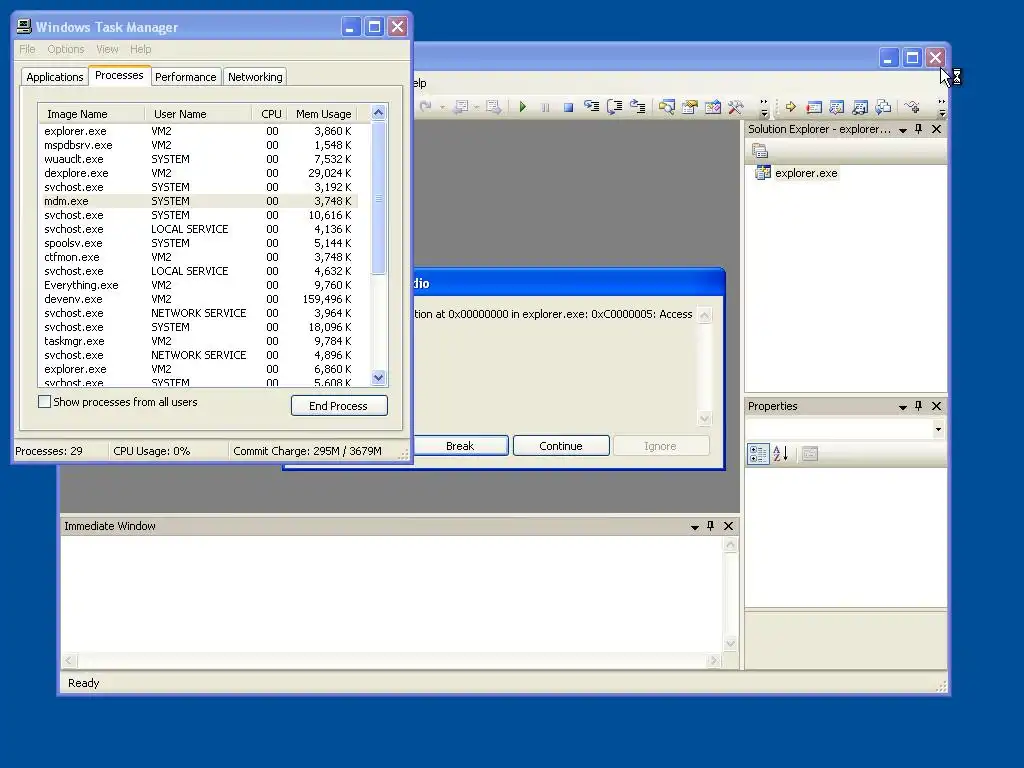Expand the Properties object selector combo box
Viewport: 1024px width, 768px height.
pyautogui.click(x=938, y=429)
